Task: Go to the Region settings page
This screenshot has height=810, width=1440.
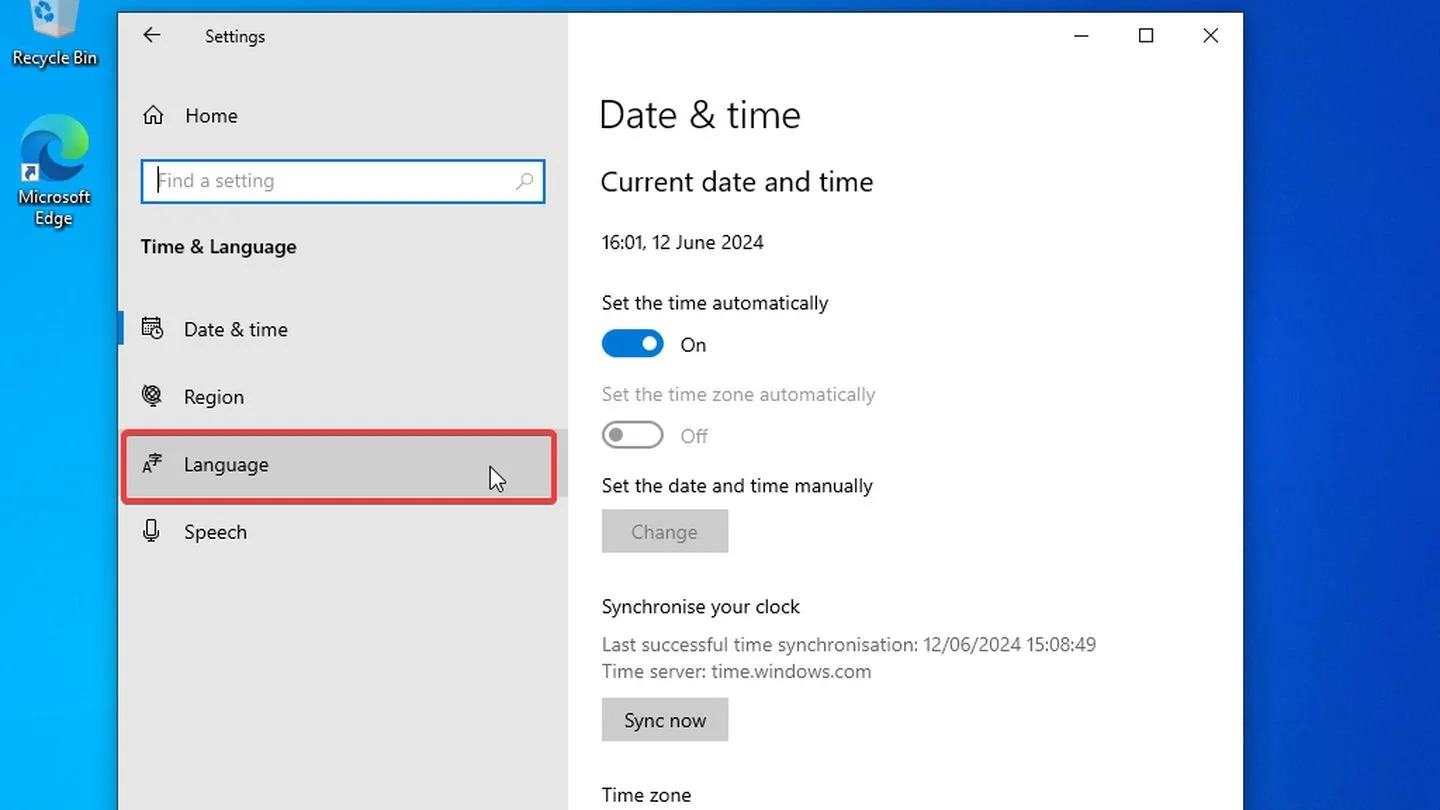Action: point(338,397)
